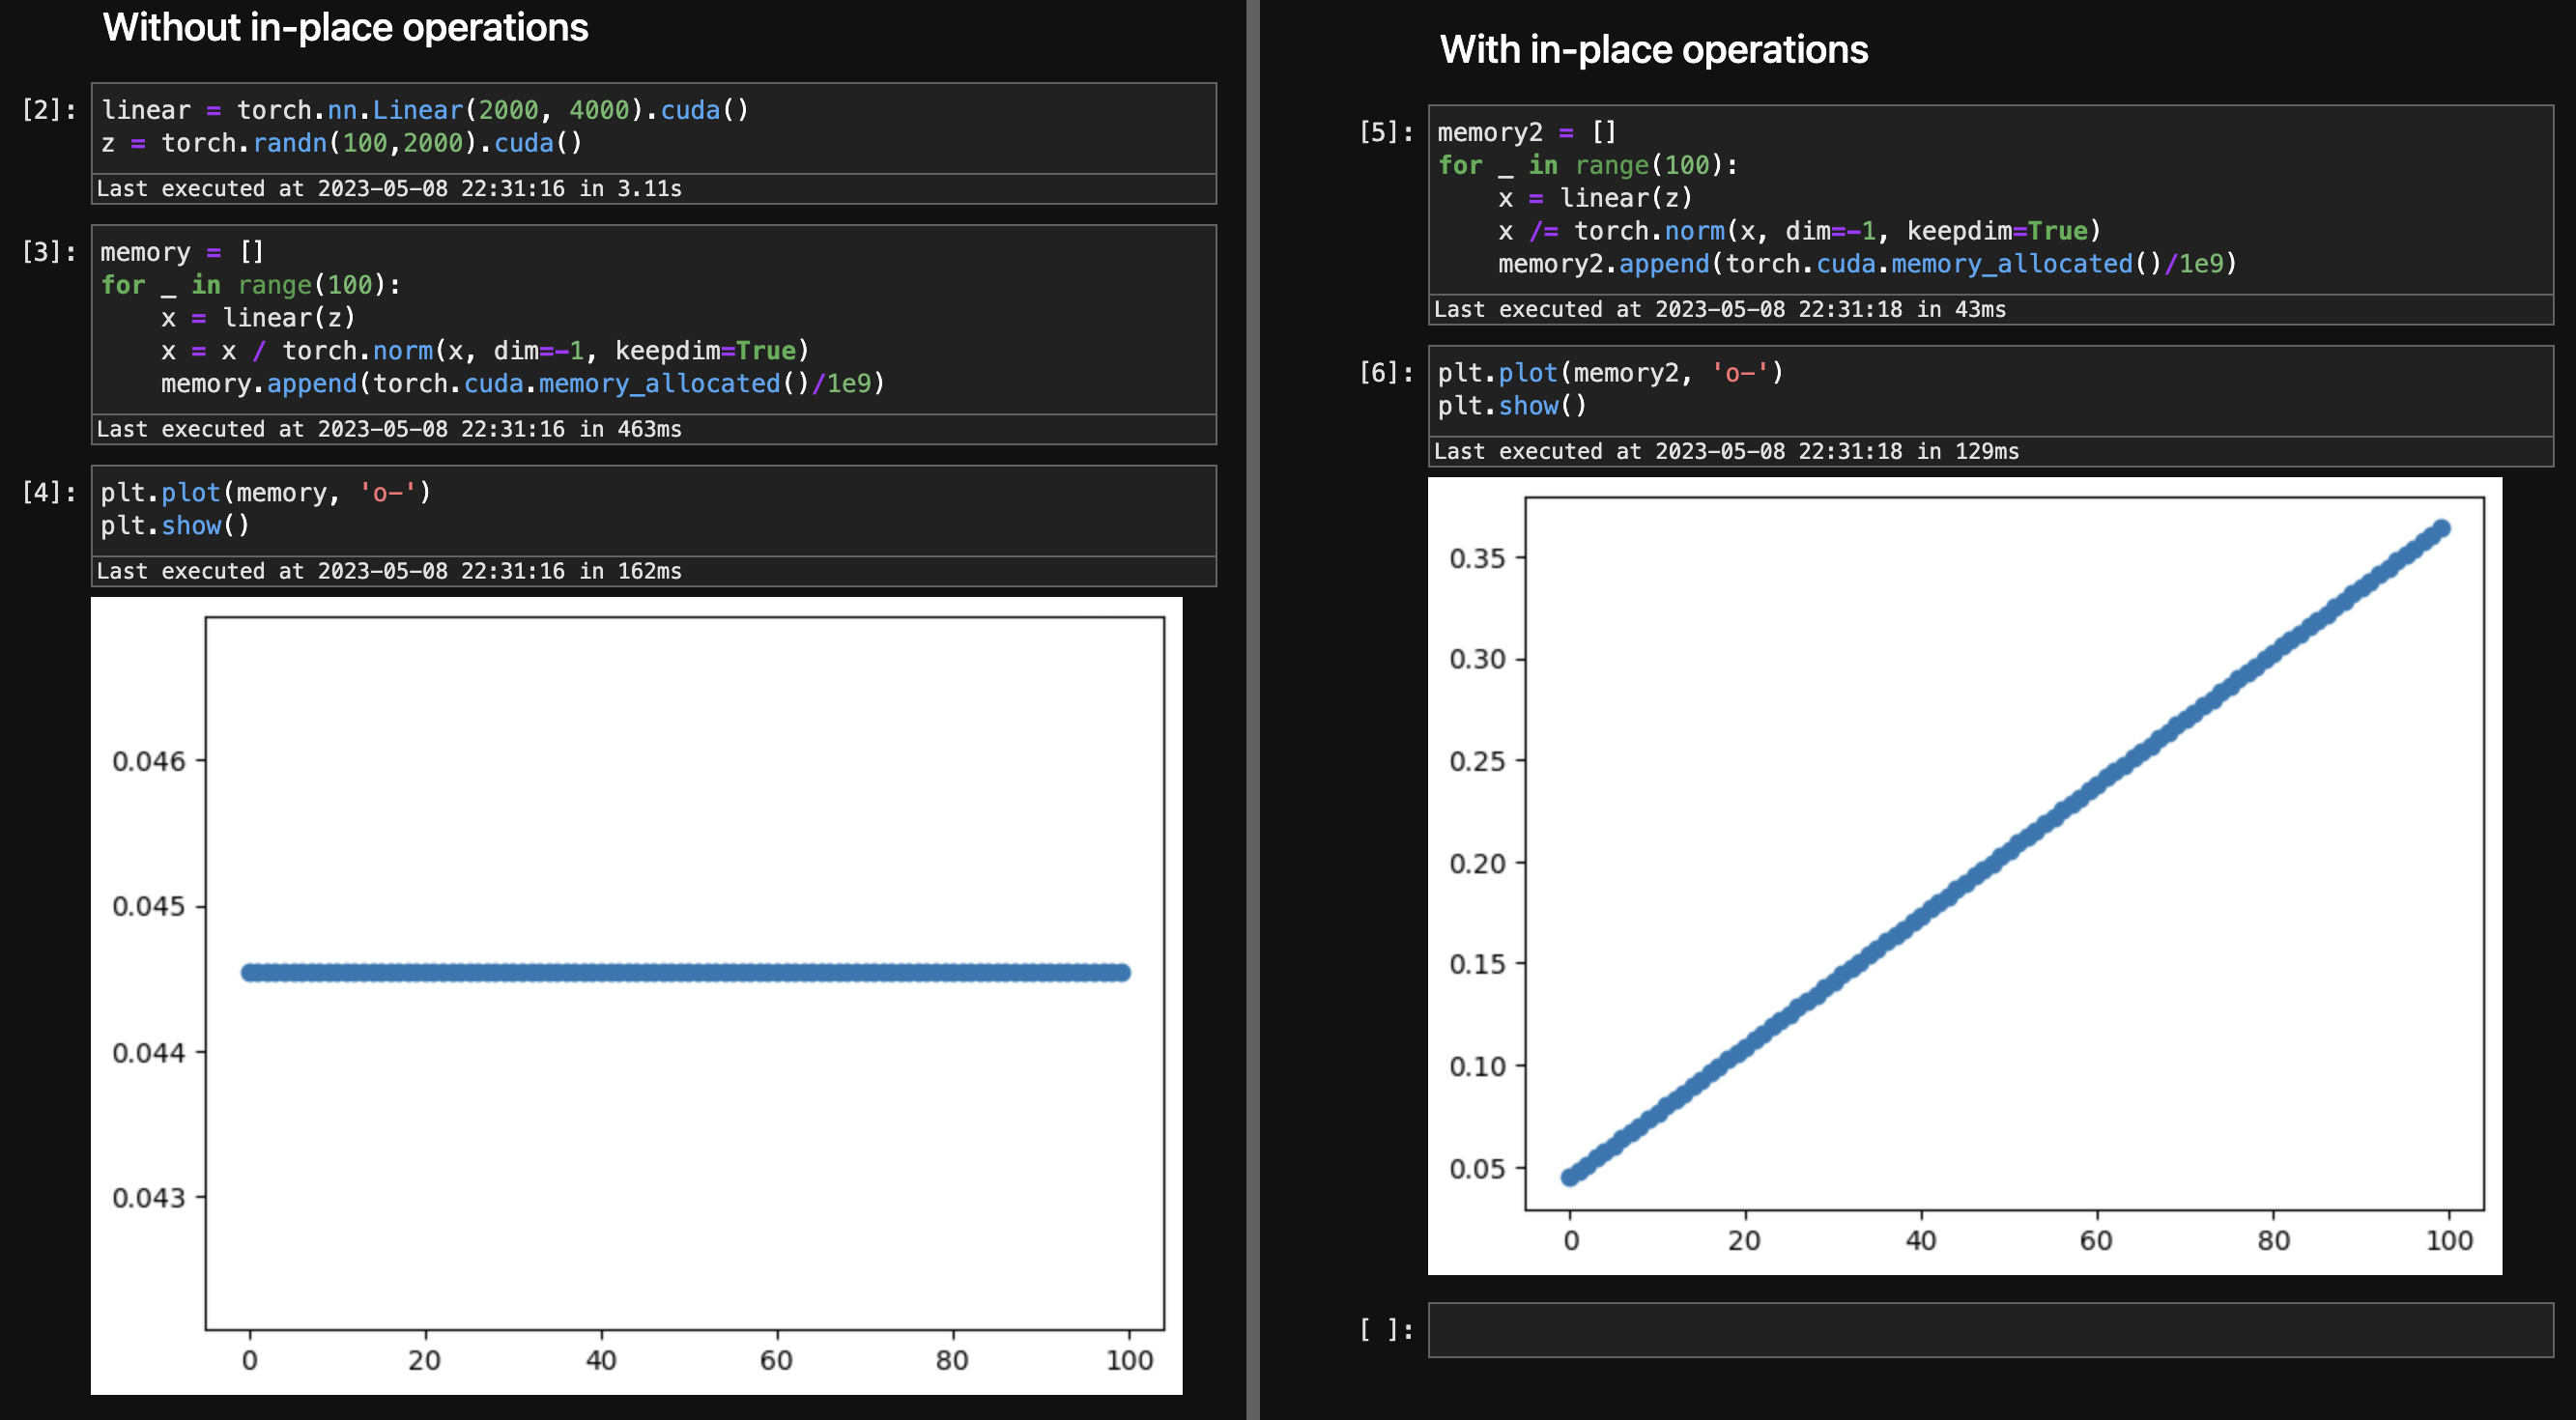Click the line 'x = x / torch.norm(...)' in cell 3
The image size is (2576, 1420).
click(485, 351)
